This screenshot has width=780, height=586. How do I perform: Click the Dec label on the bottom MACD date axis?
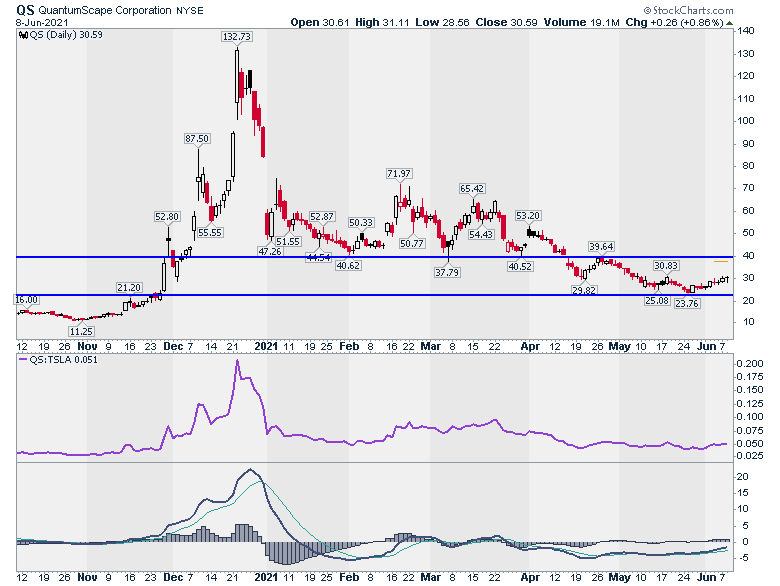(x=173, y=578)
